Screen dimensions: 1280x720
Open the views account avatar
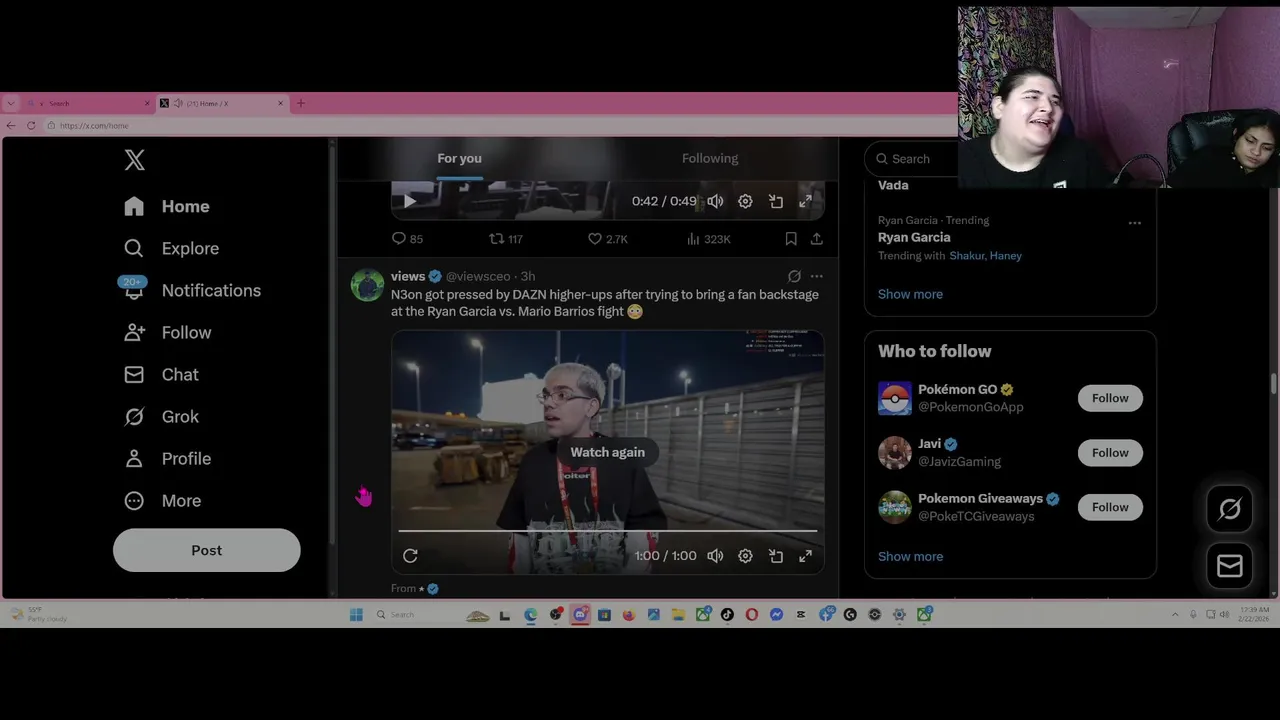pyautogui.click(x=367, y=285)
